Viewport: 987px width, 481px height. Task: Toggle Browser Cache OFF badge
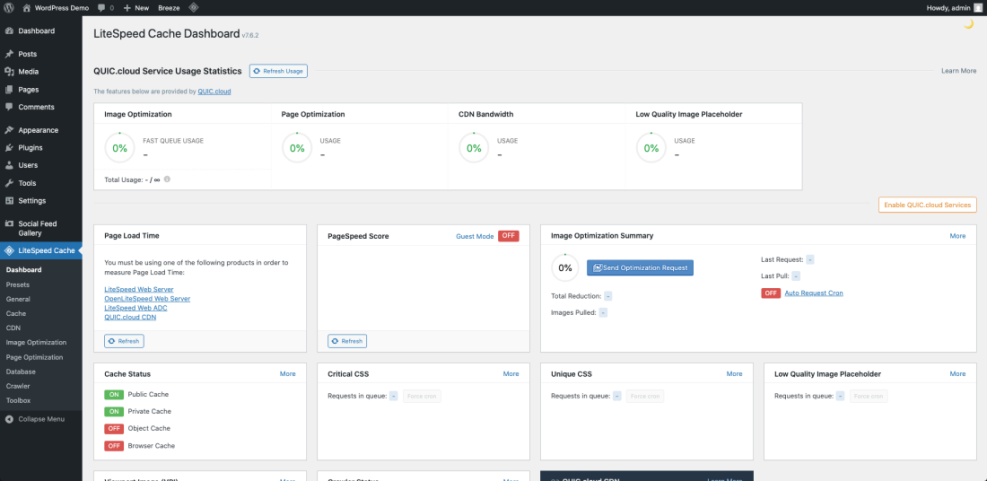click(x=114, y=446)
